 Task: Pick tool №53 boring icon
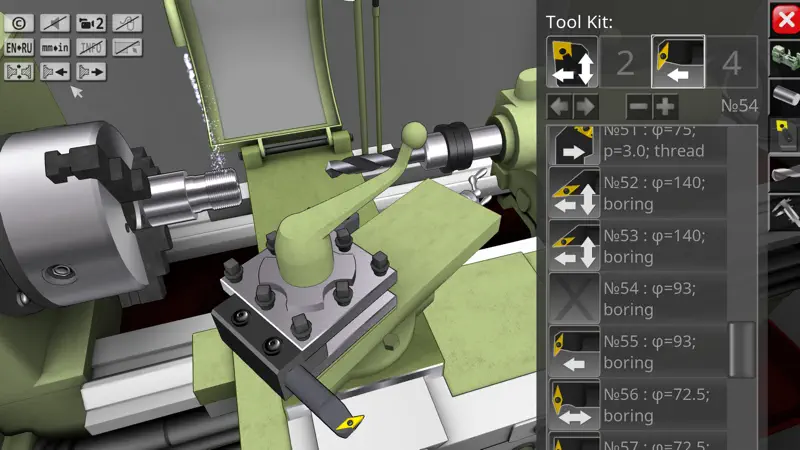pos(574,245)
